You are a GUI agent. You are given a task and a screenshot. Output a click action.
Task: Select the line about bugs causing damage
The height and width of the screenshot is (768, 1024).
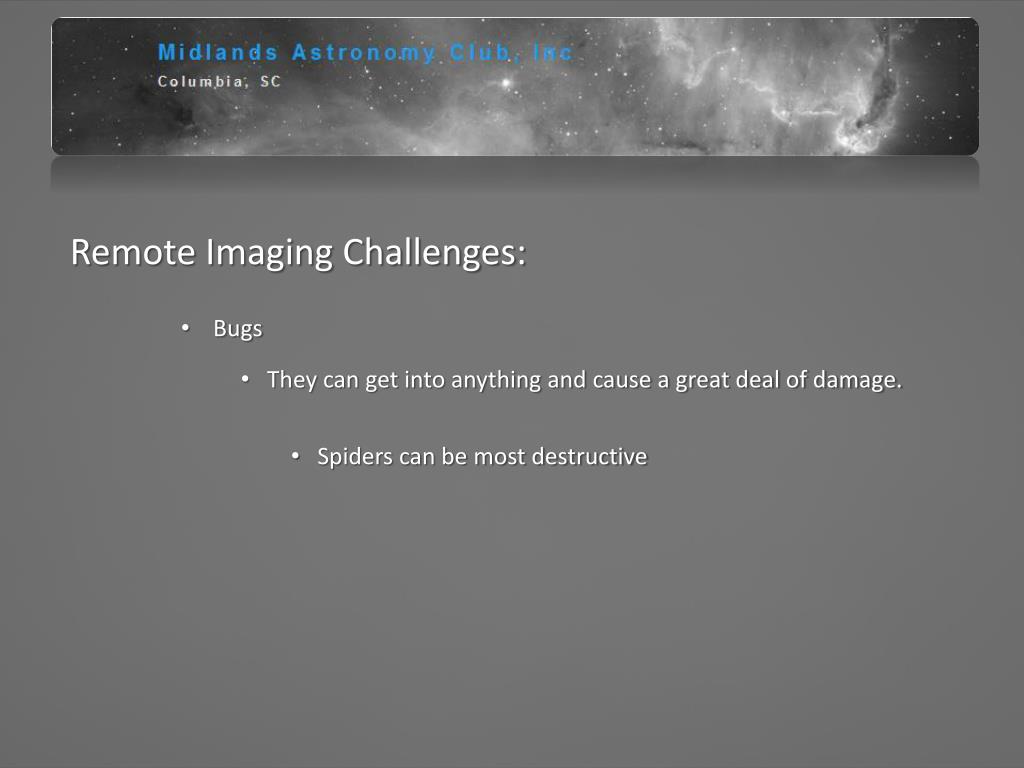tap(584, 380)
